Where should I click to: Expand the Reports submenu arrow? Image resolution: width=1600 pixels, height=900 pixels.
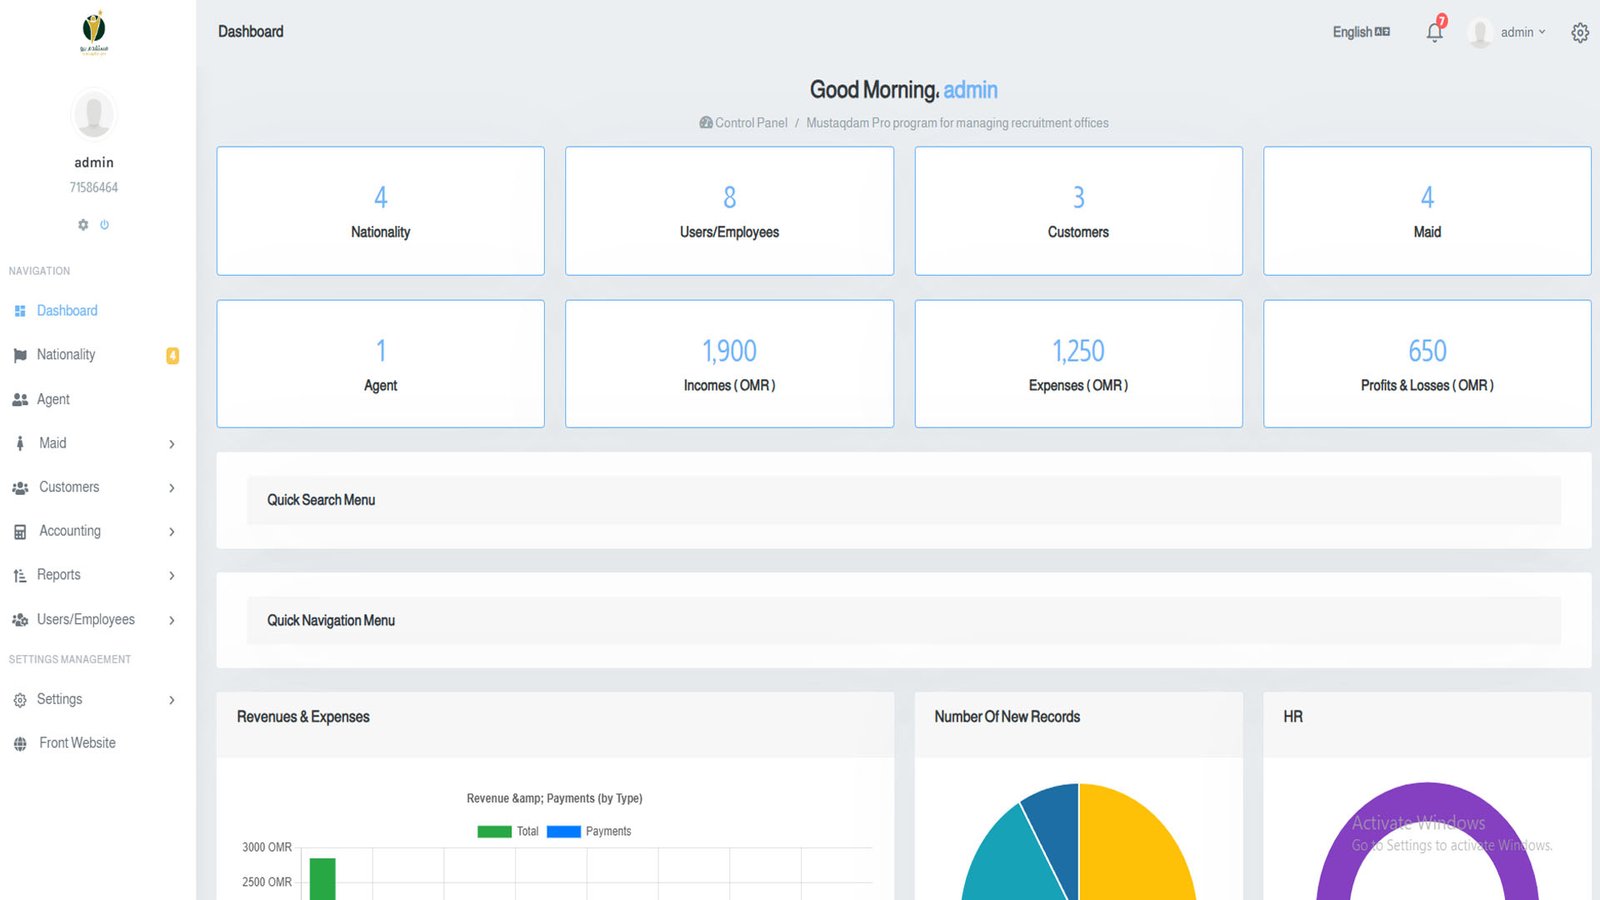[x=172, y=576]
